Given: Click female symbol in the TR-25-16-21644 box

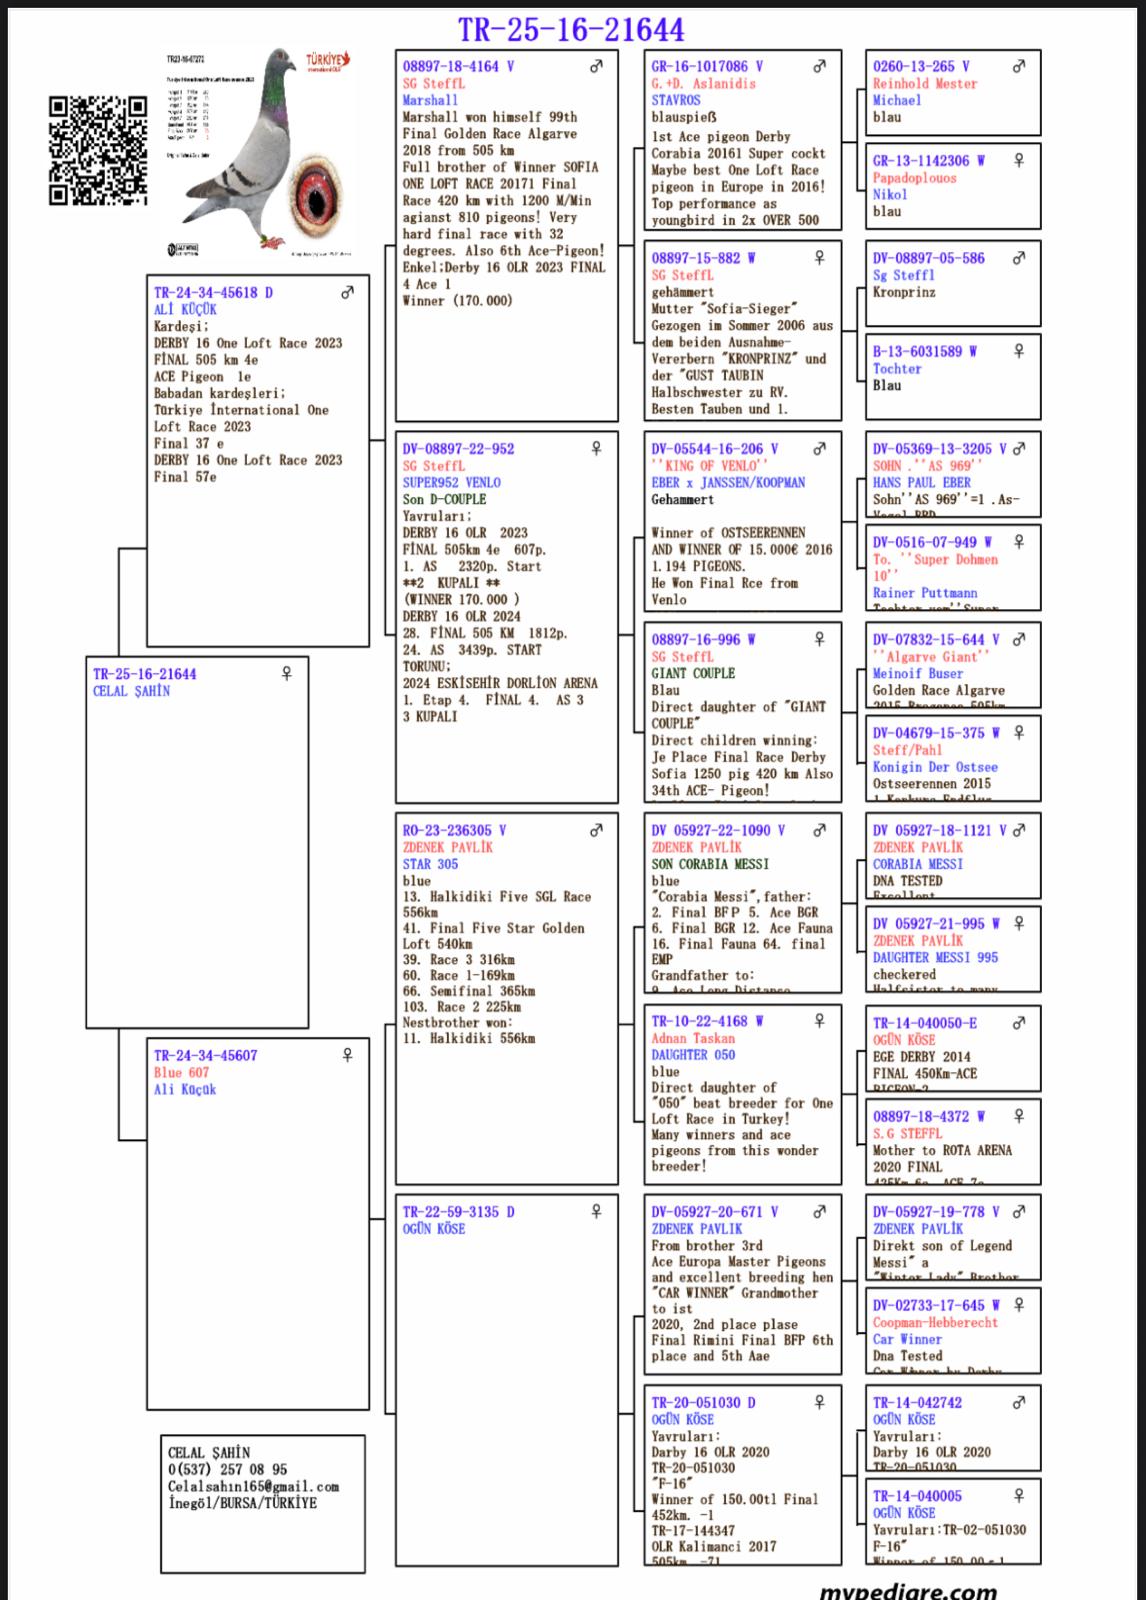Looking at the screenshot, I should click(287, 674).
